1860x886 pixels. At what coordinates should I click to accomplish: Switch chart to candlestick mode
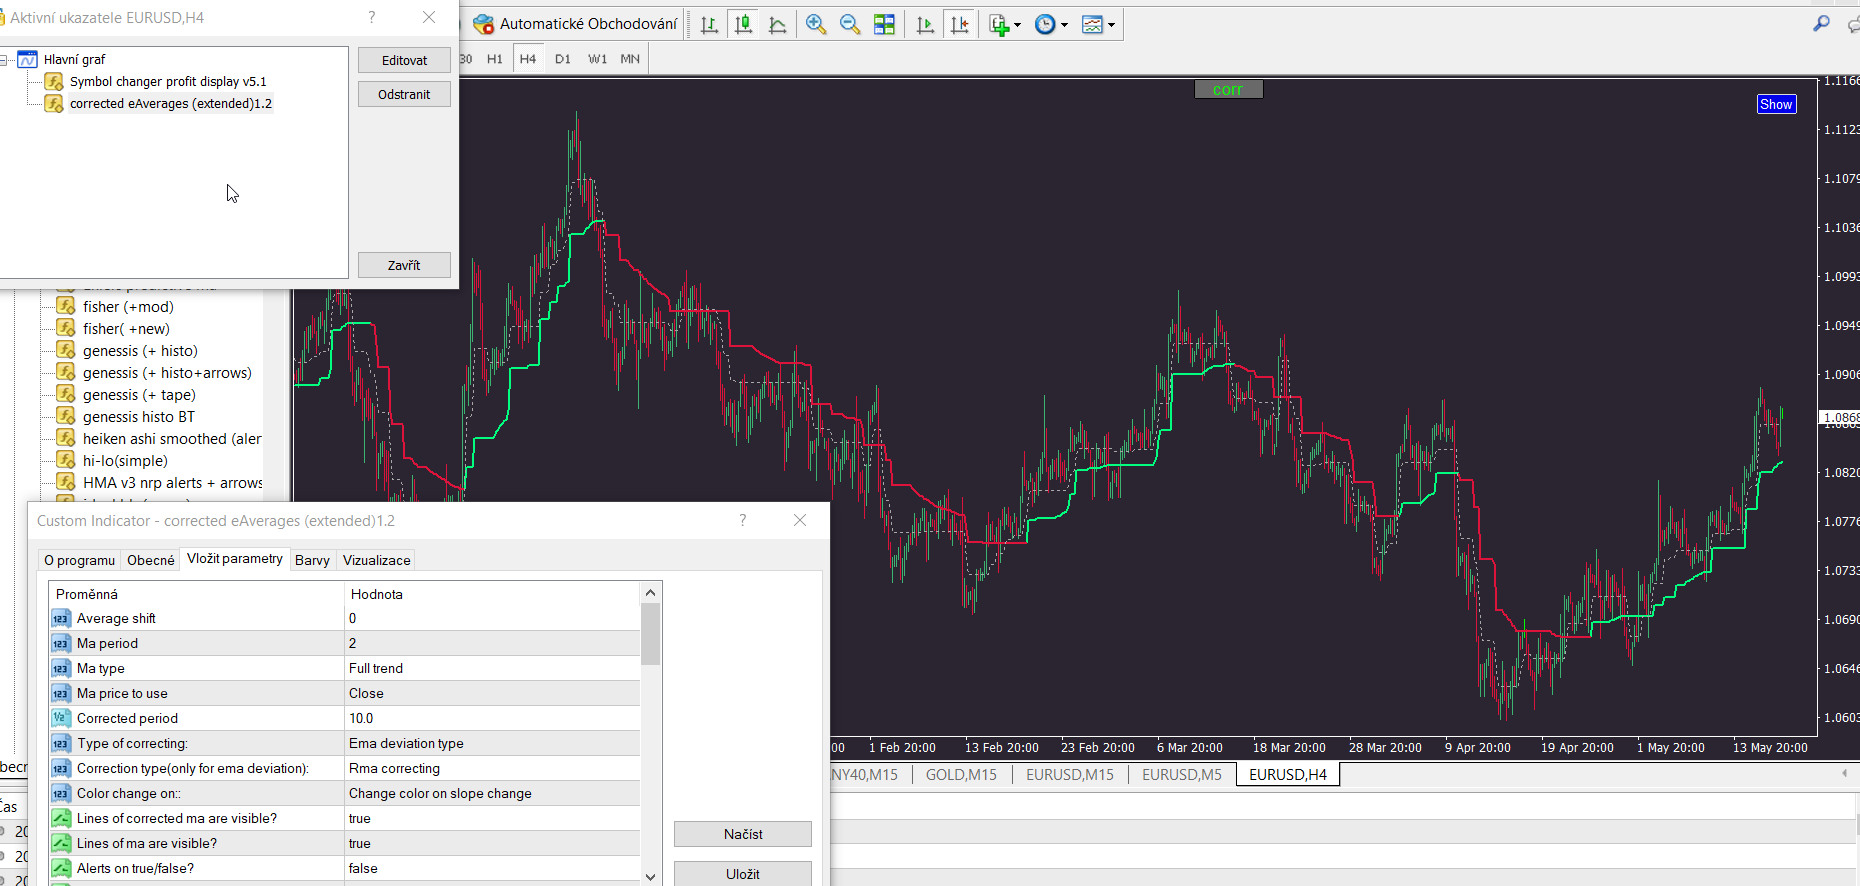coord(743,25)
